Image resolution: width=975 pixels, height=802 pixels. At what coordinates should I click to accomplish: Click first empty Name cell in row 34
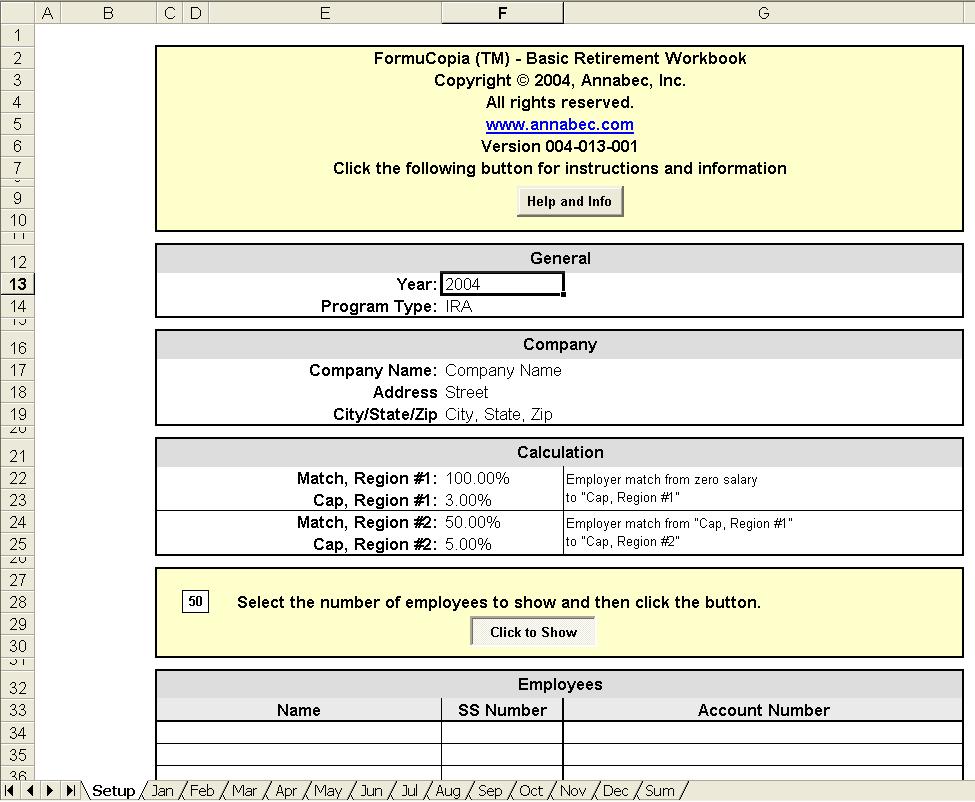pyautogui.click(x=298, y=733)
